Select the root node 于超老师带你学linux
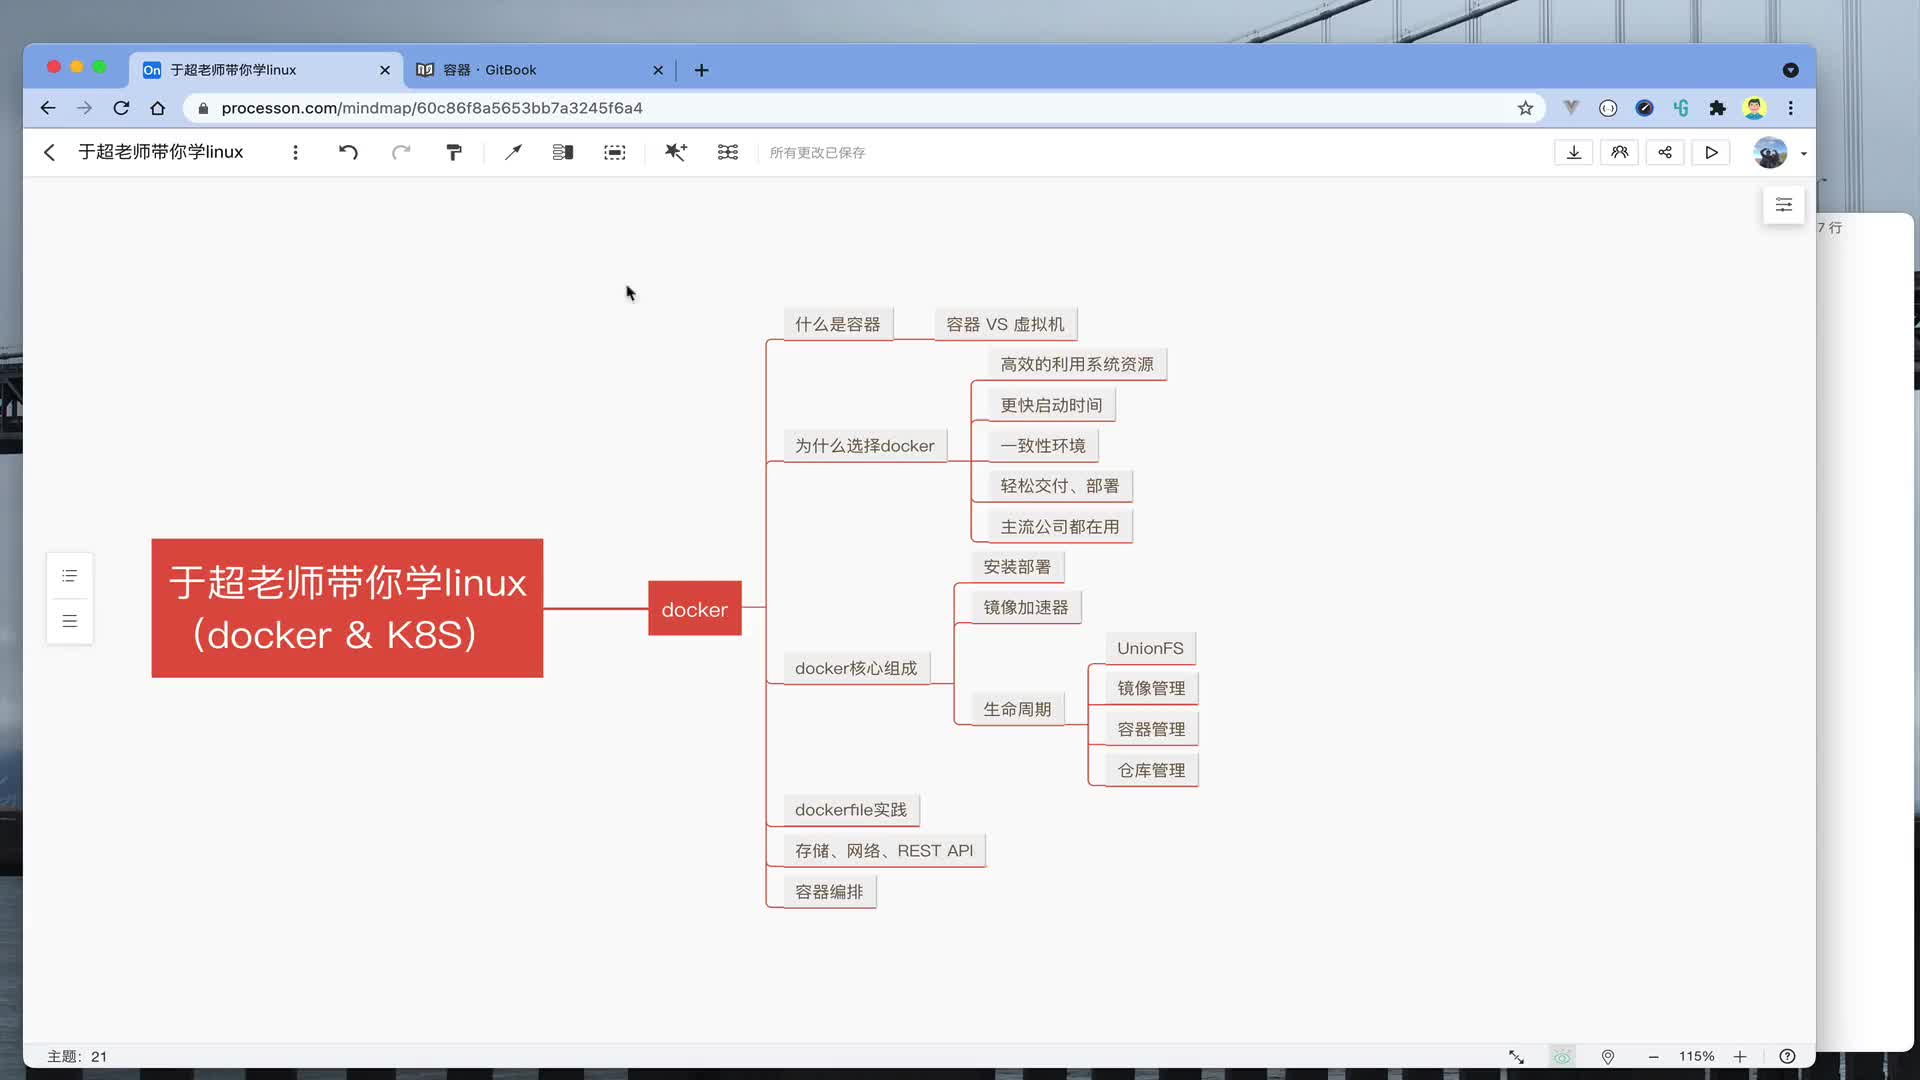 pyautogui.click(x=347, y=608)
